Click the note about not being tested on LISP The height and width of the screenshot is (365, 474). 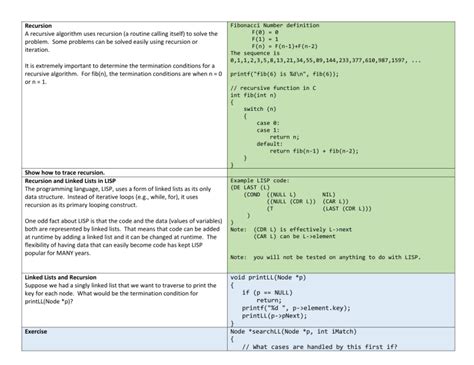tap(325, 257)
